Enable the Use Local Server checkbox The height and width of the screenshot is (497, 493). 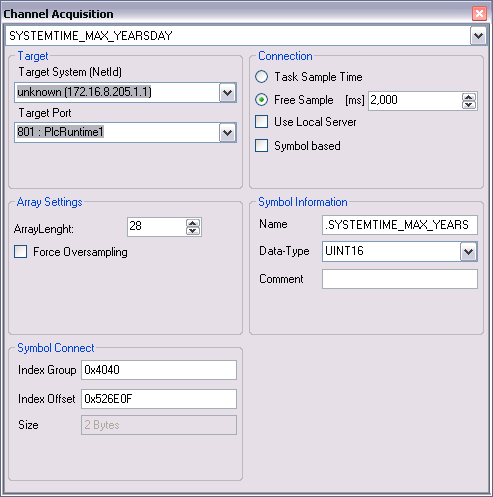[x=261, y=122]
